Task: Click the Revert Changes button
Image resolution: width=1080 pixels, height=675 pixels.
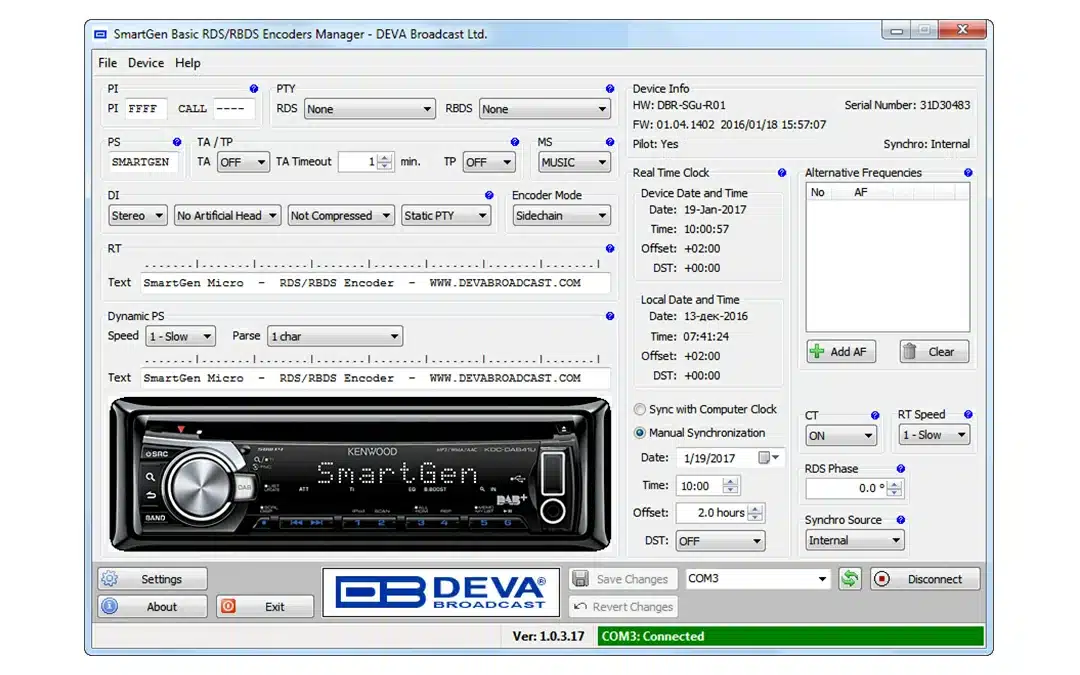Action: point(623,606)
